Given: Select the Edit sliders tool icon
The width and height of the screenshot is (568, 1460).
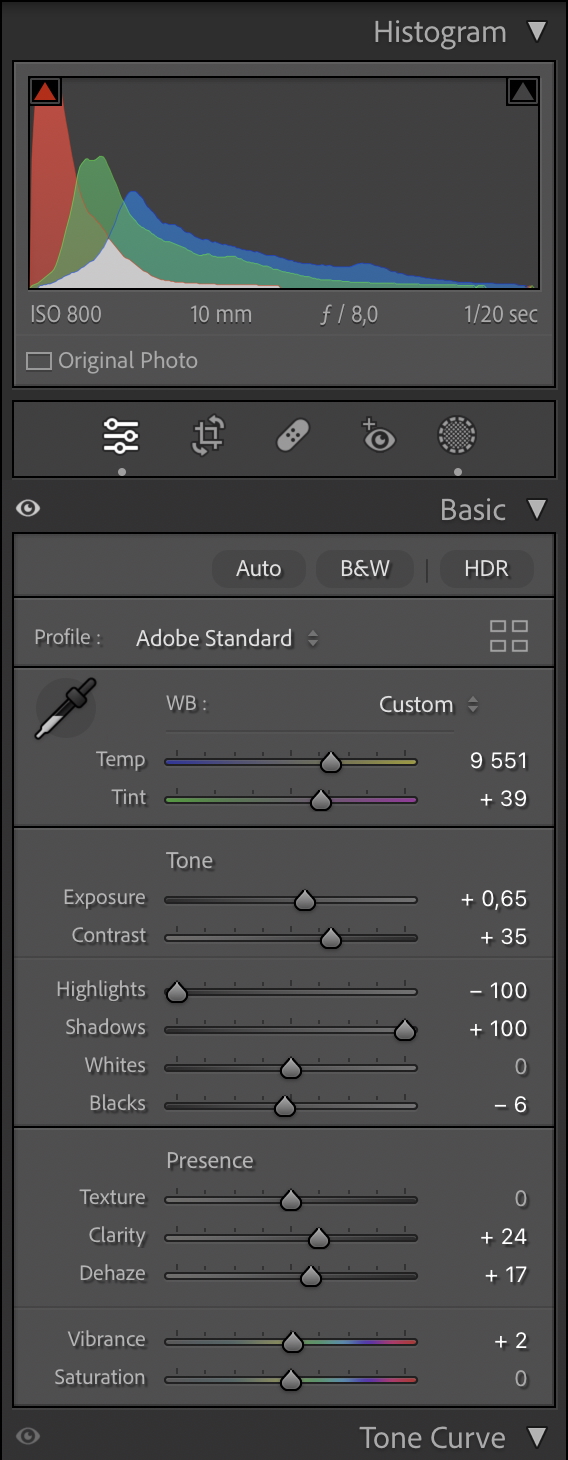Looking at the screenshot, I should tap(122, 436).
